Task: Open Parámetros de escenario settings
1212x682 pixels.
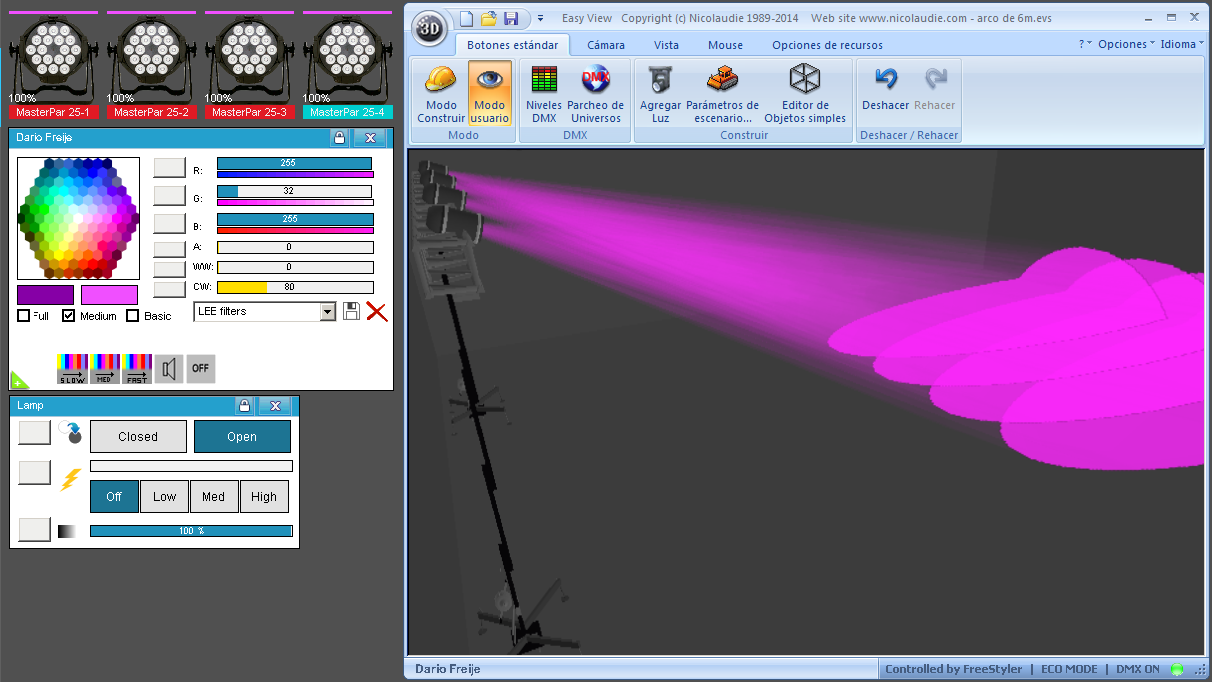Action: [x=722, y=81]
